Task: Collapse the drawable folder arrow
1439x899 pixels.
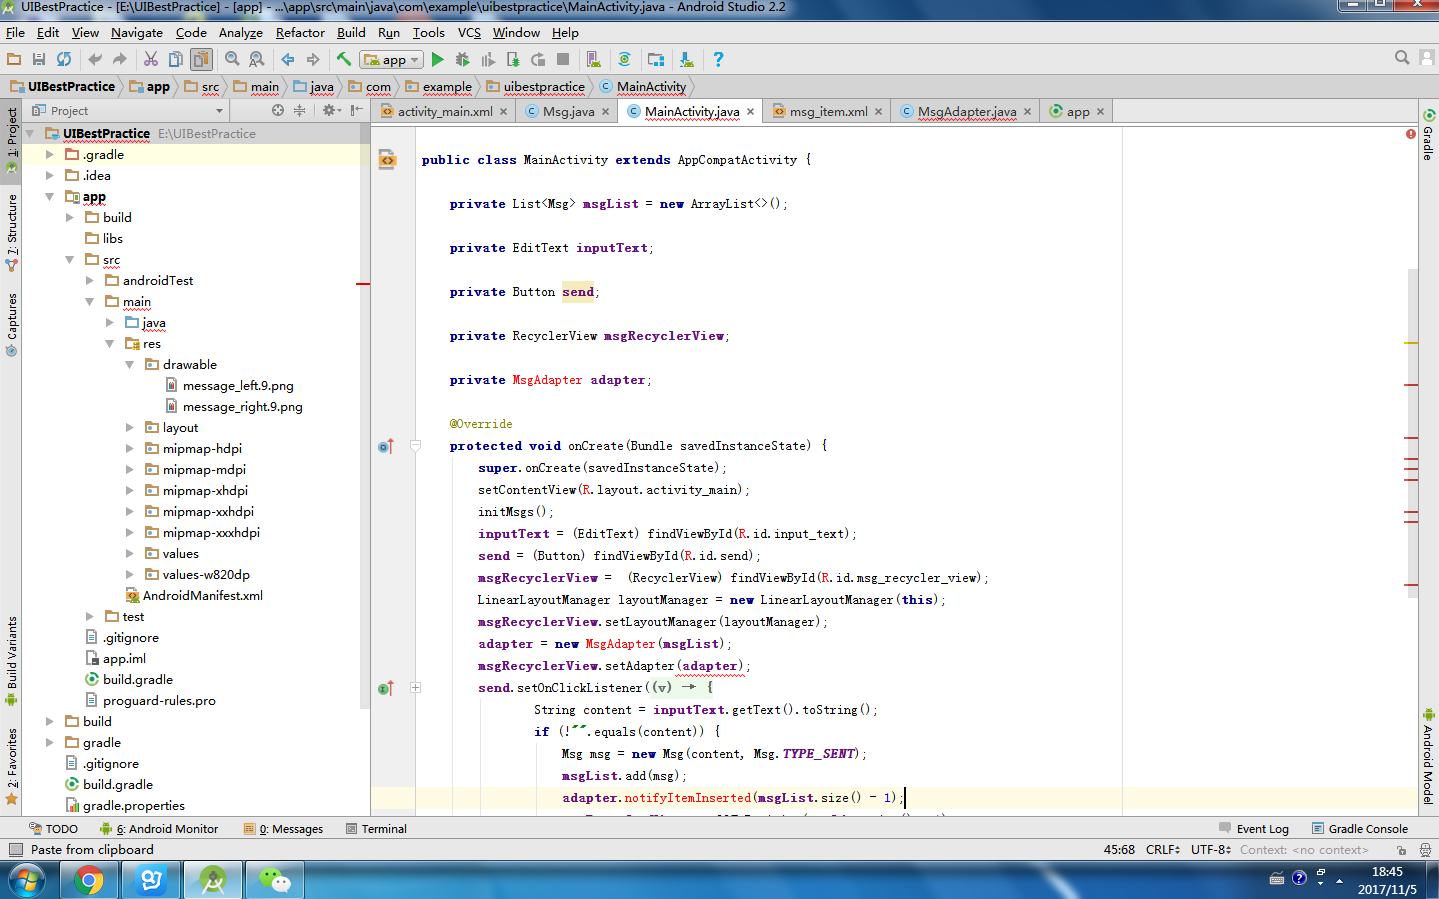Action: pos(129,365)
